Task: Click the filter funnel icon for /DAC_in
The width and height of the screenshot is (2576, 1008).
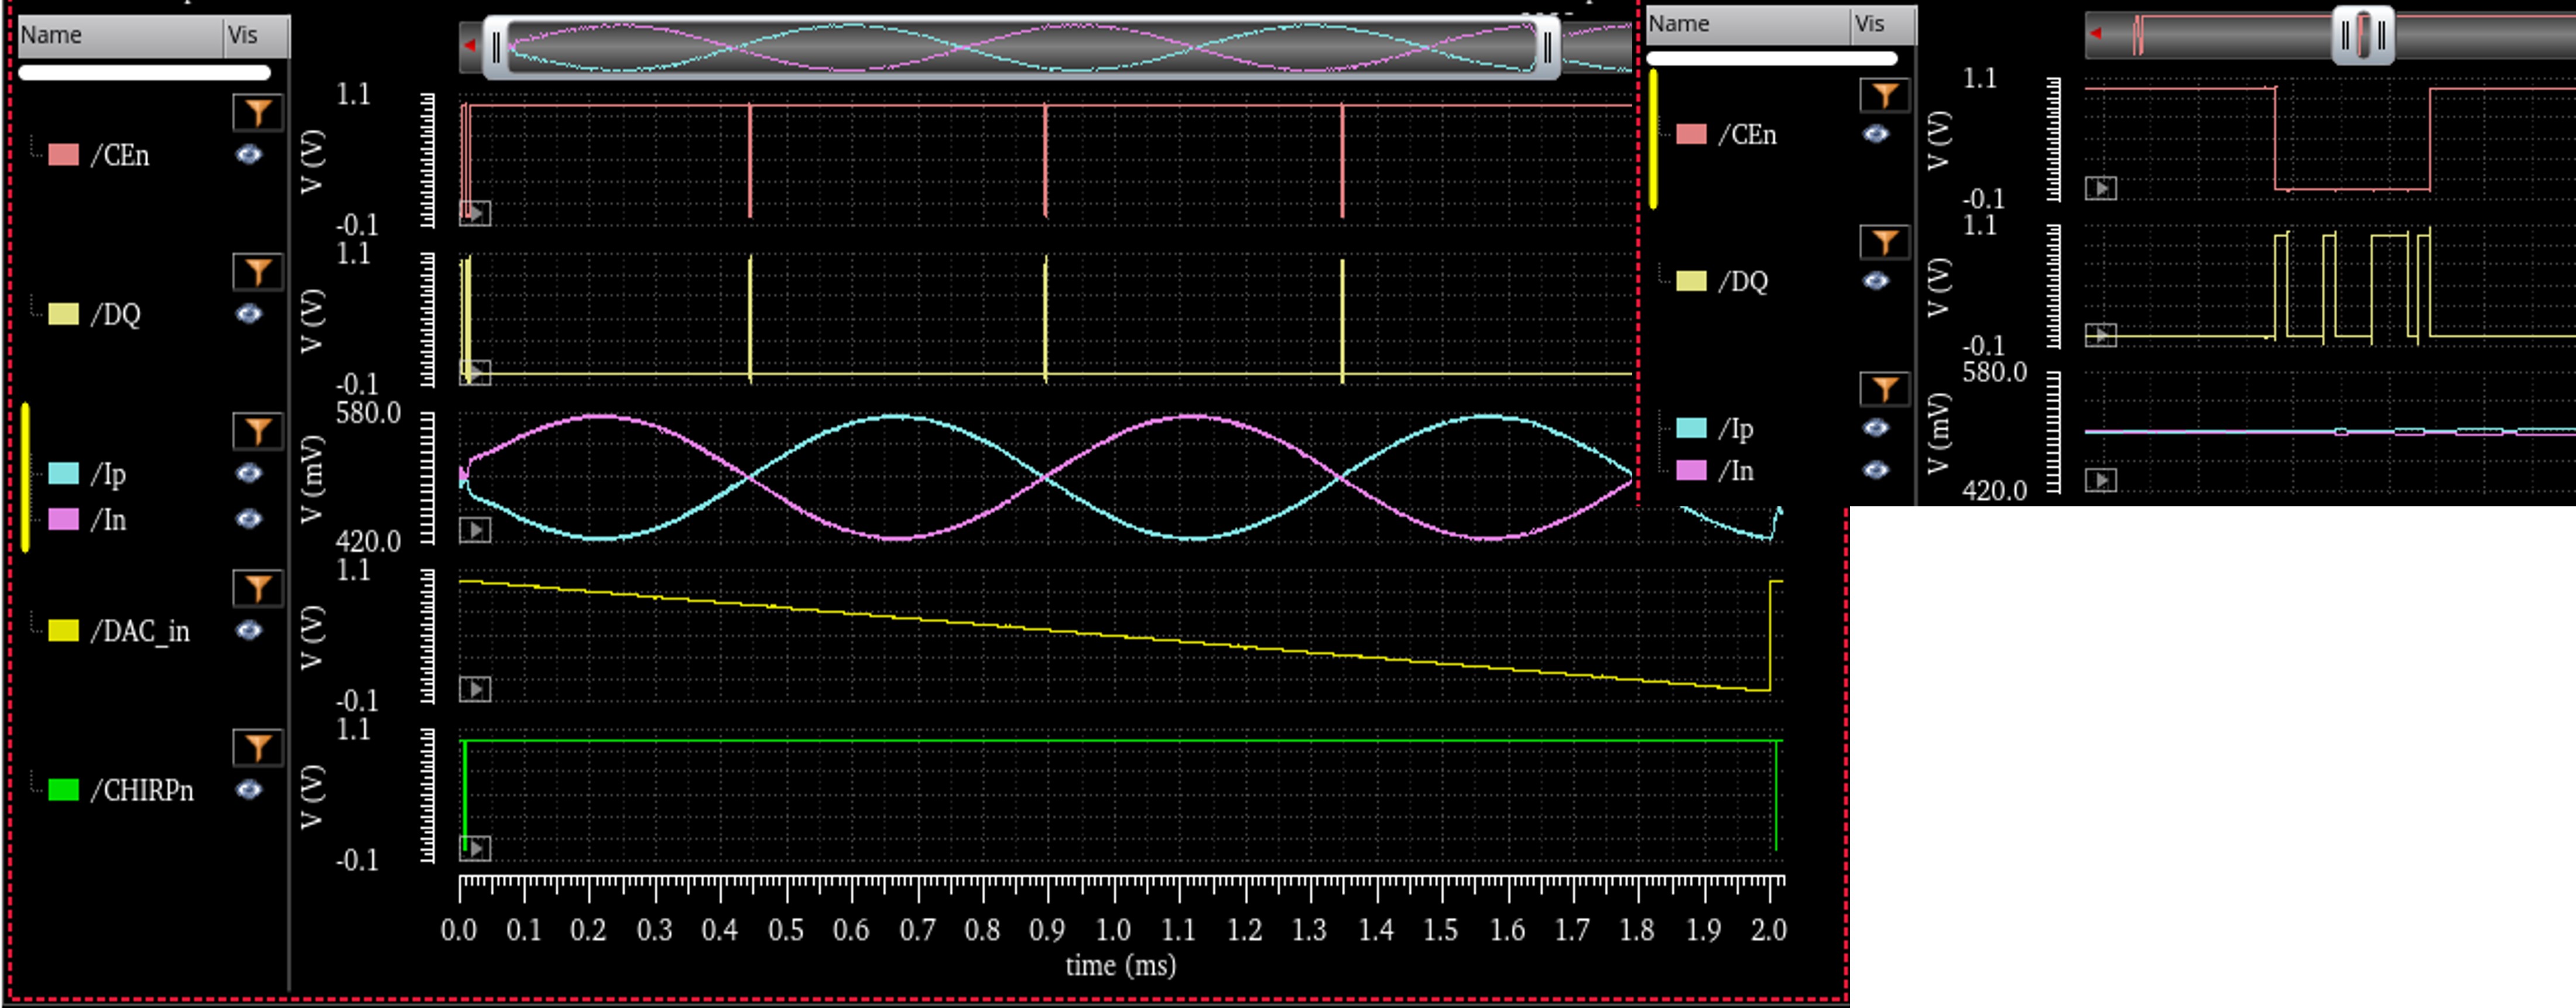Action: (x=258, y=588)
